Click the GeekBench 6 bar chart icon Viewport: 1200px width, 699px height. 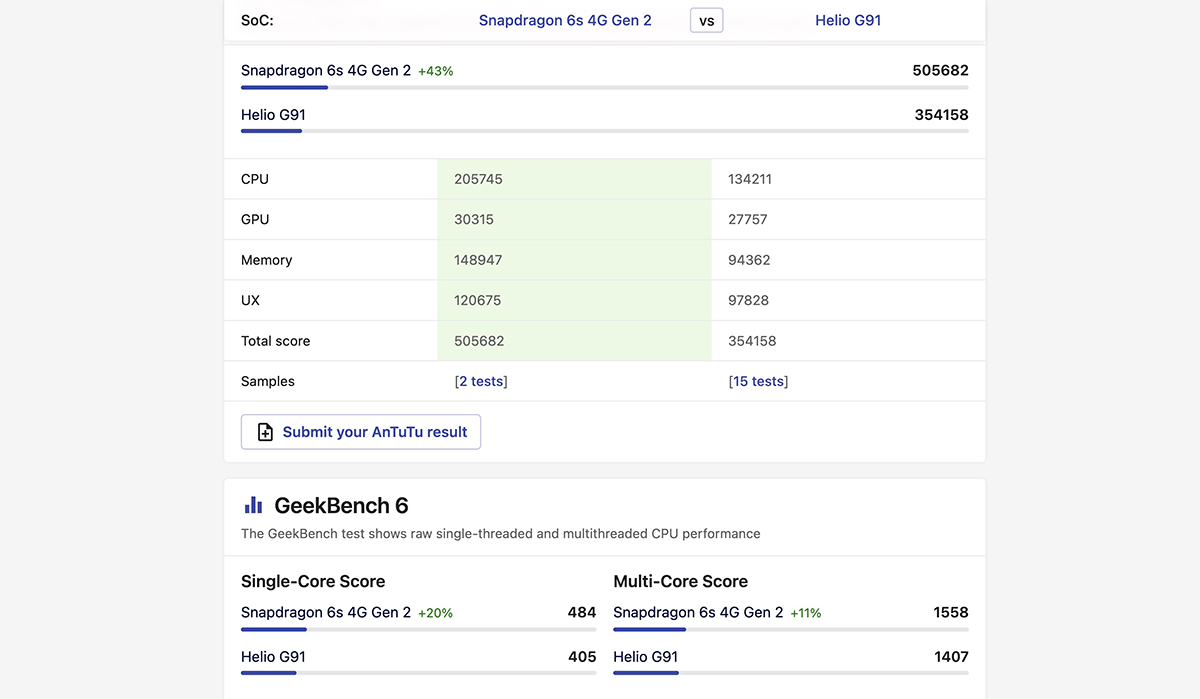[253, 505]
